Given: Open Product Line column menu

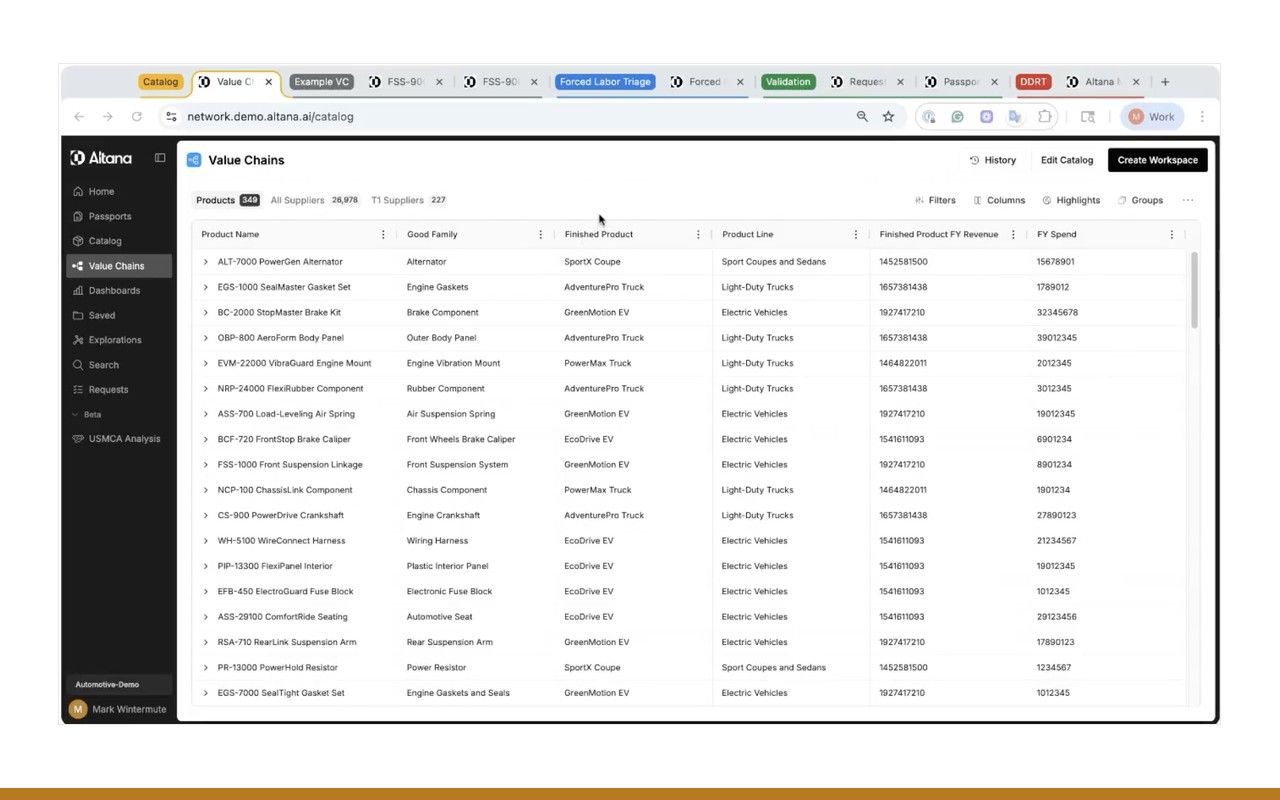Looking at the screenshot, I should pyautogui.click(x=856, y=235).
